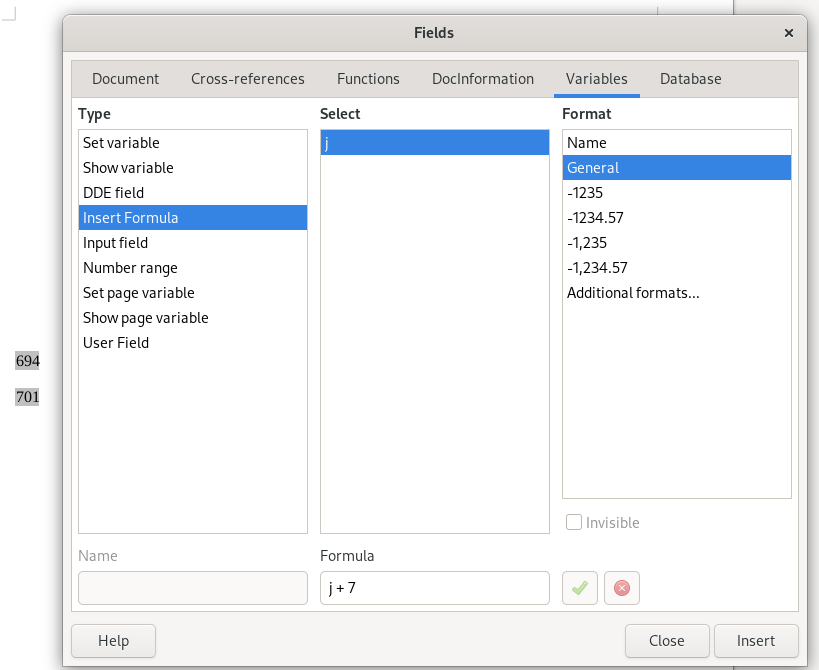The width and height of the screenshot is (819, 670).
Task: Go to the Database tab
Action: point(690,79)
